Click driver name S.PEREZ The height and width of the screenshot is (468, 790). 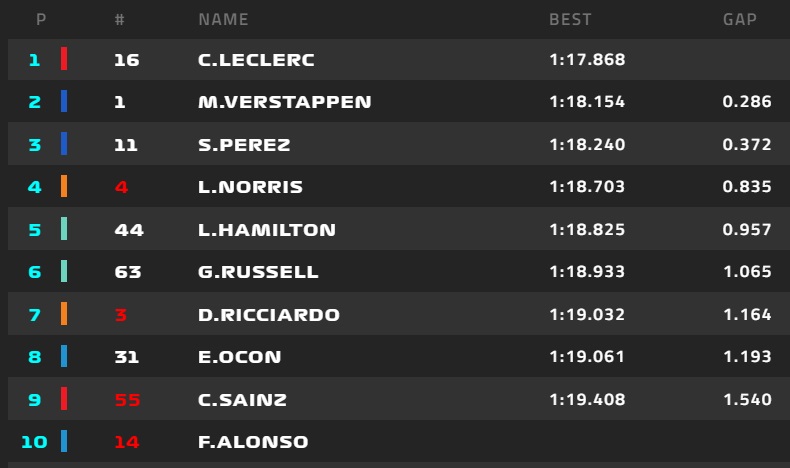(244, 145)
